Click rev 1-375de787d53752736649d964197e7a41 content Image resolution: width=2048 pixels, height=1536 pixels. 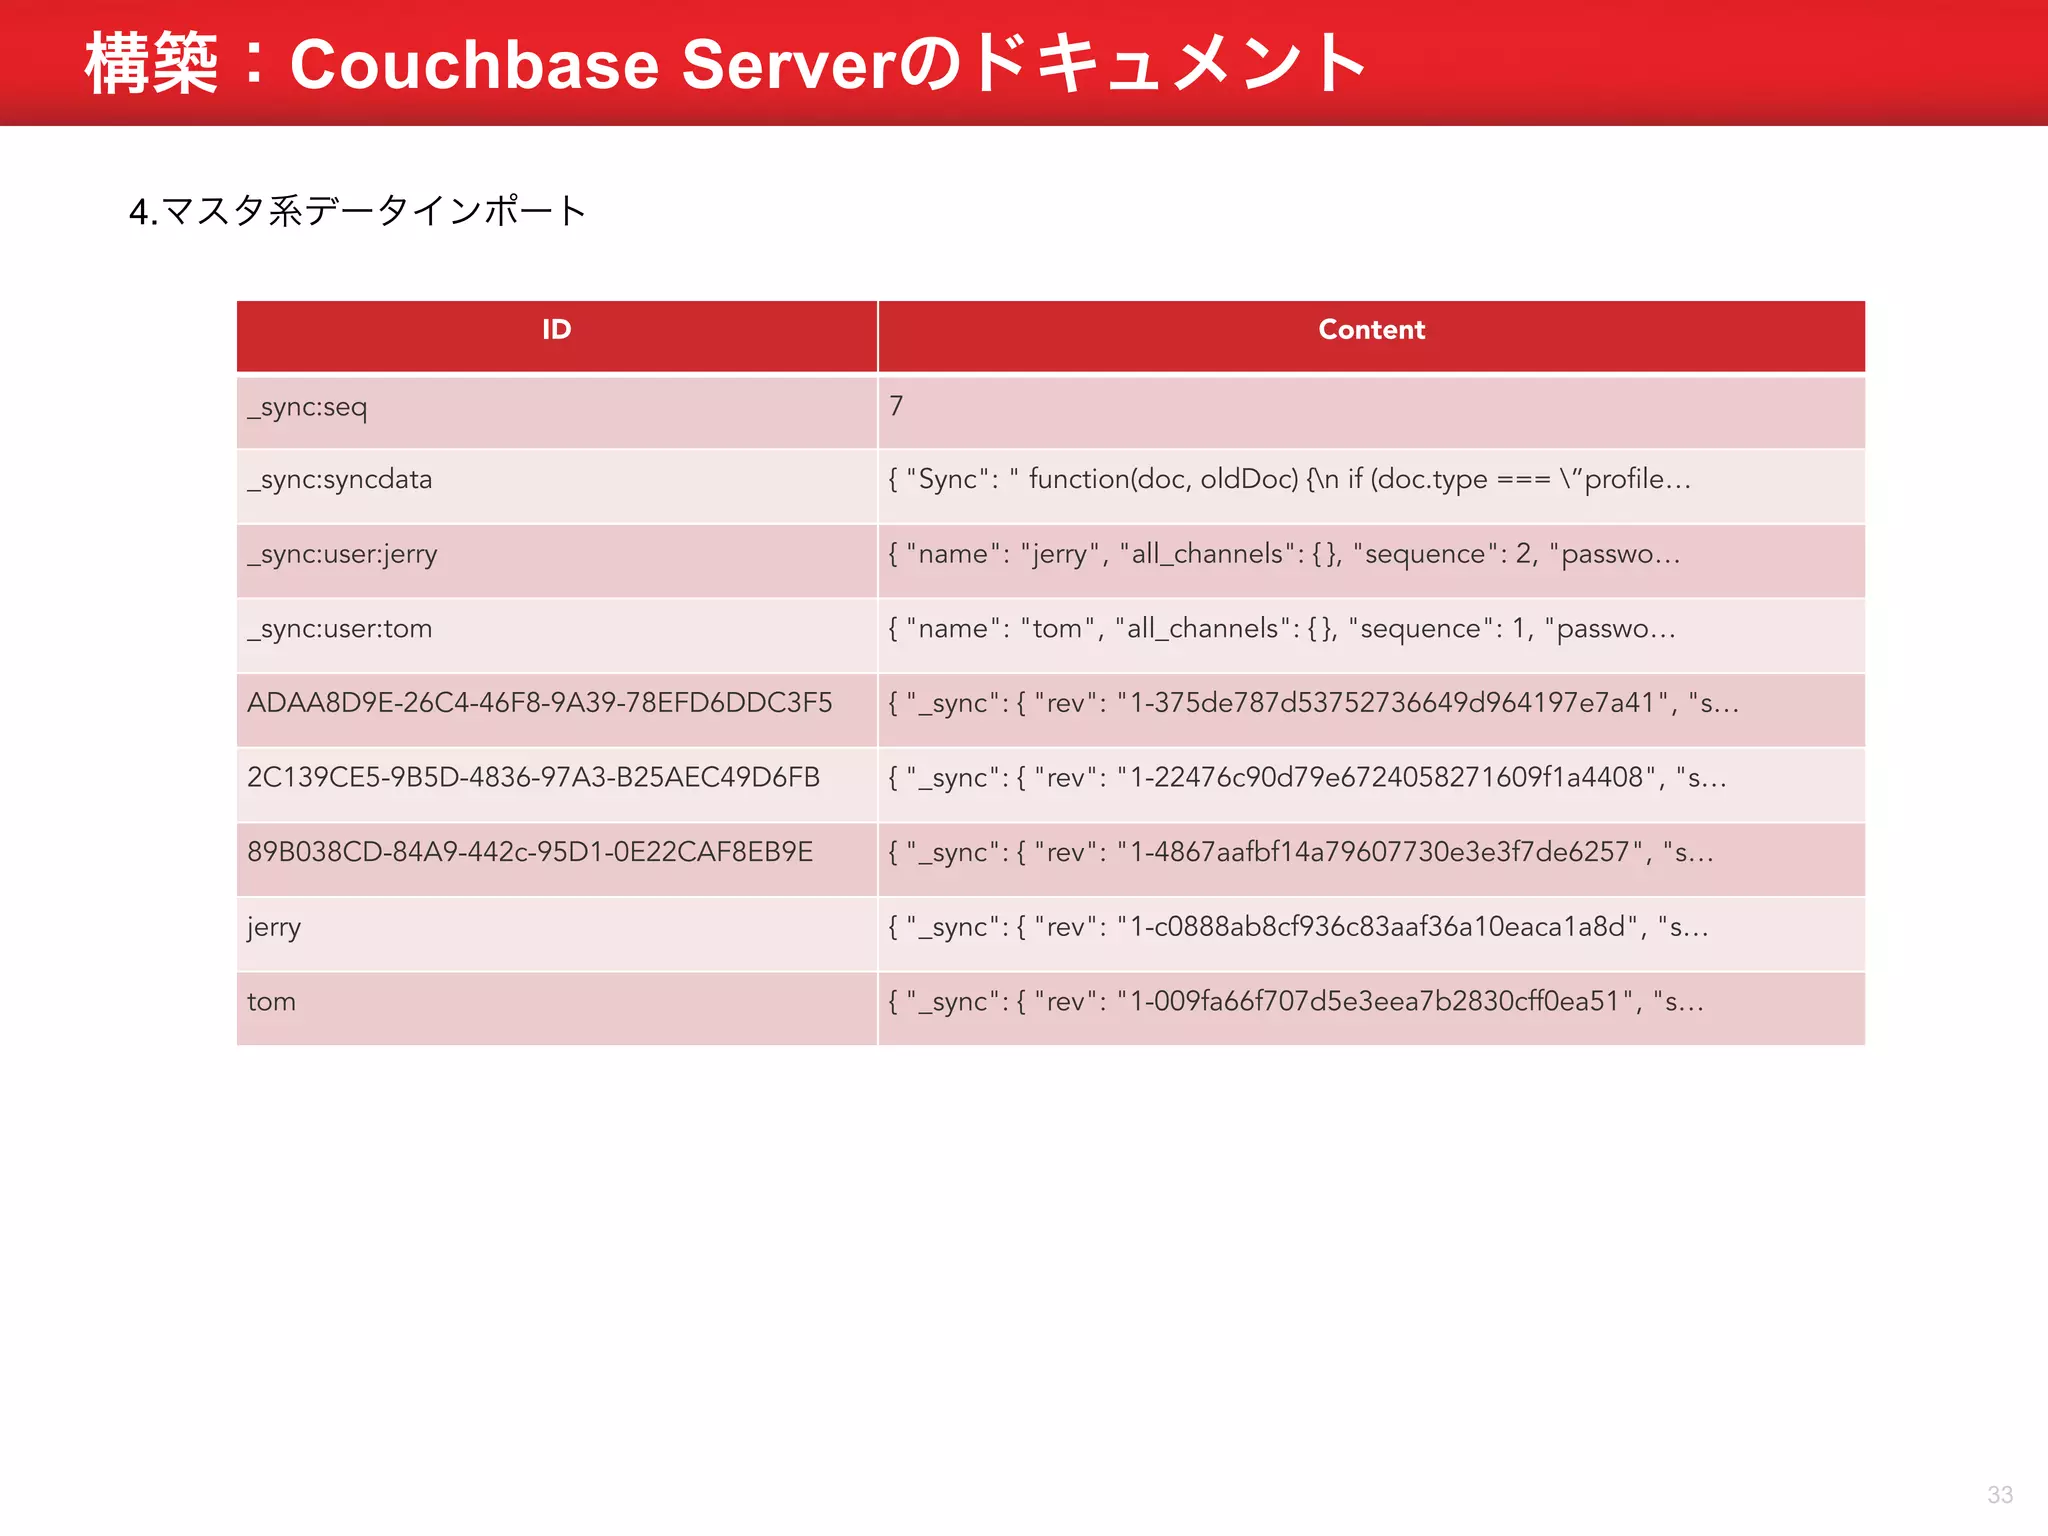coord(1372,710)
